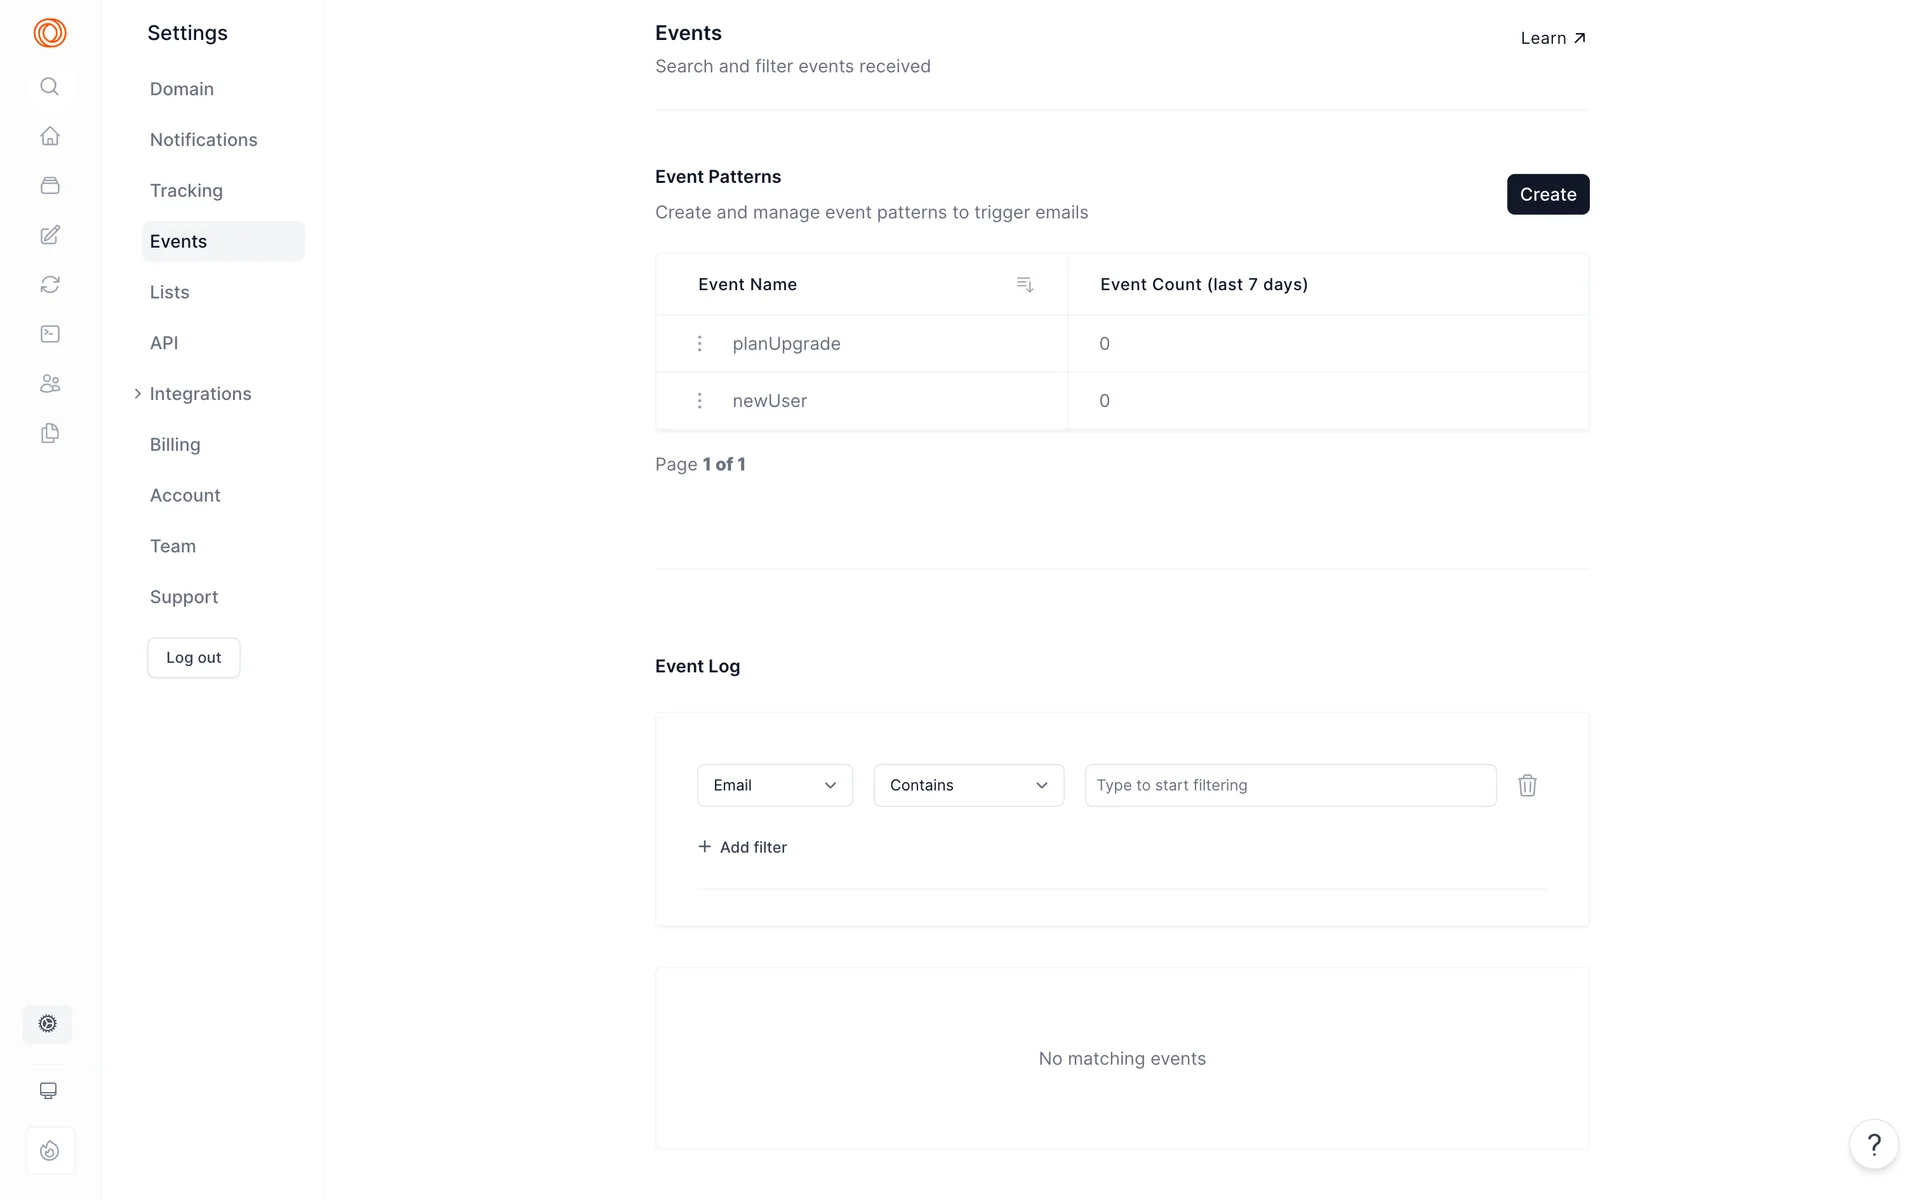Open the three-dot menu for planUpgrade
1920x1200 pixels.
point(699,344)
